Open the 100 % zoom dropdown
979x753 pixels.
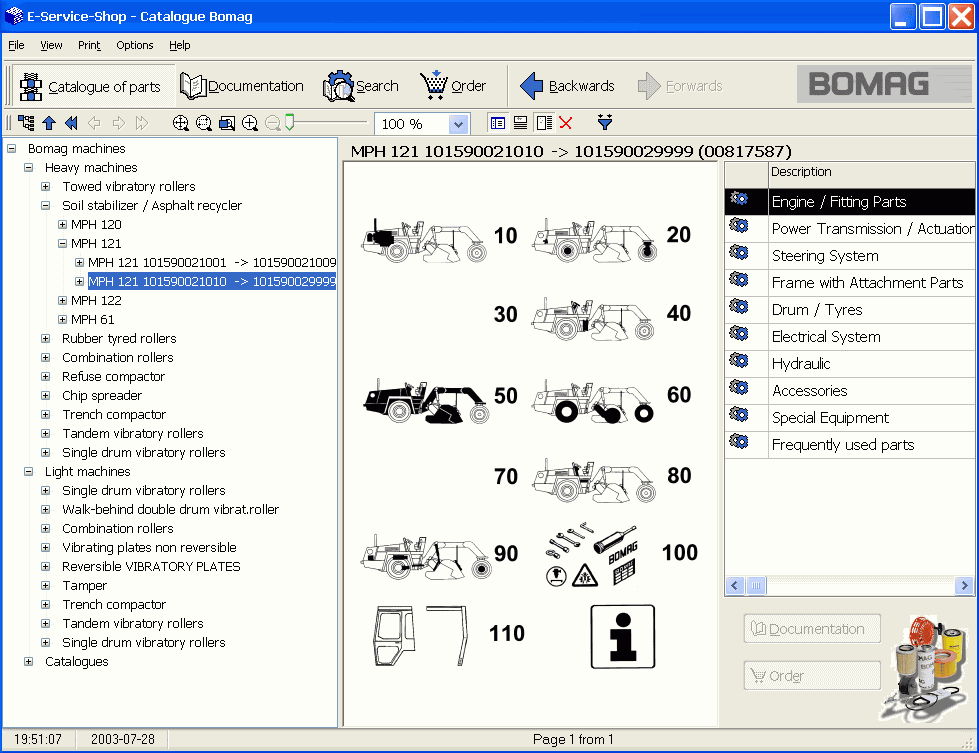458,124
